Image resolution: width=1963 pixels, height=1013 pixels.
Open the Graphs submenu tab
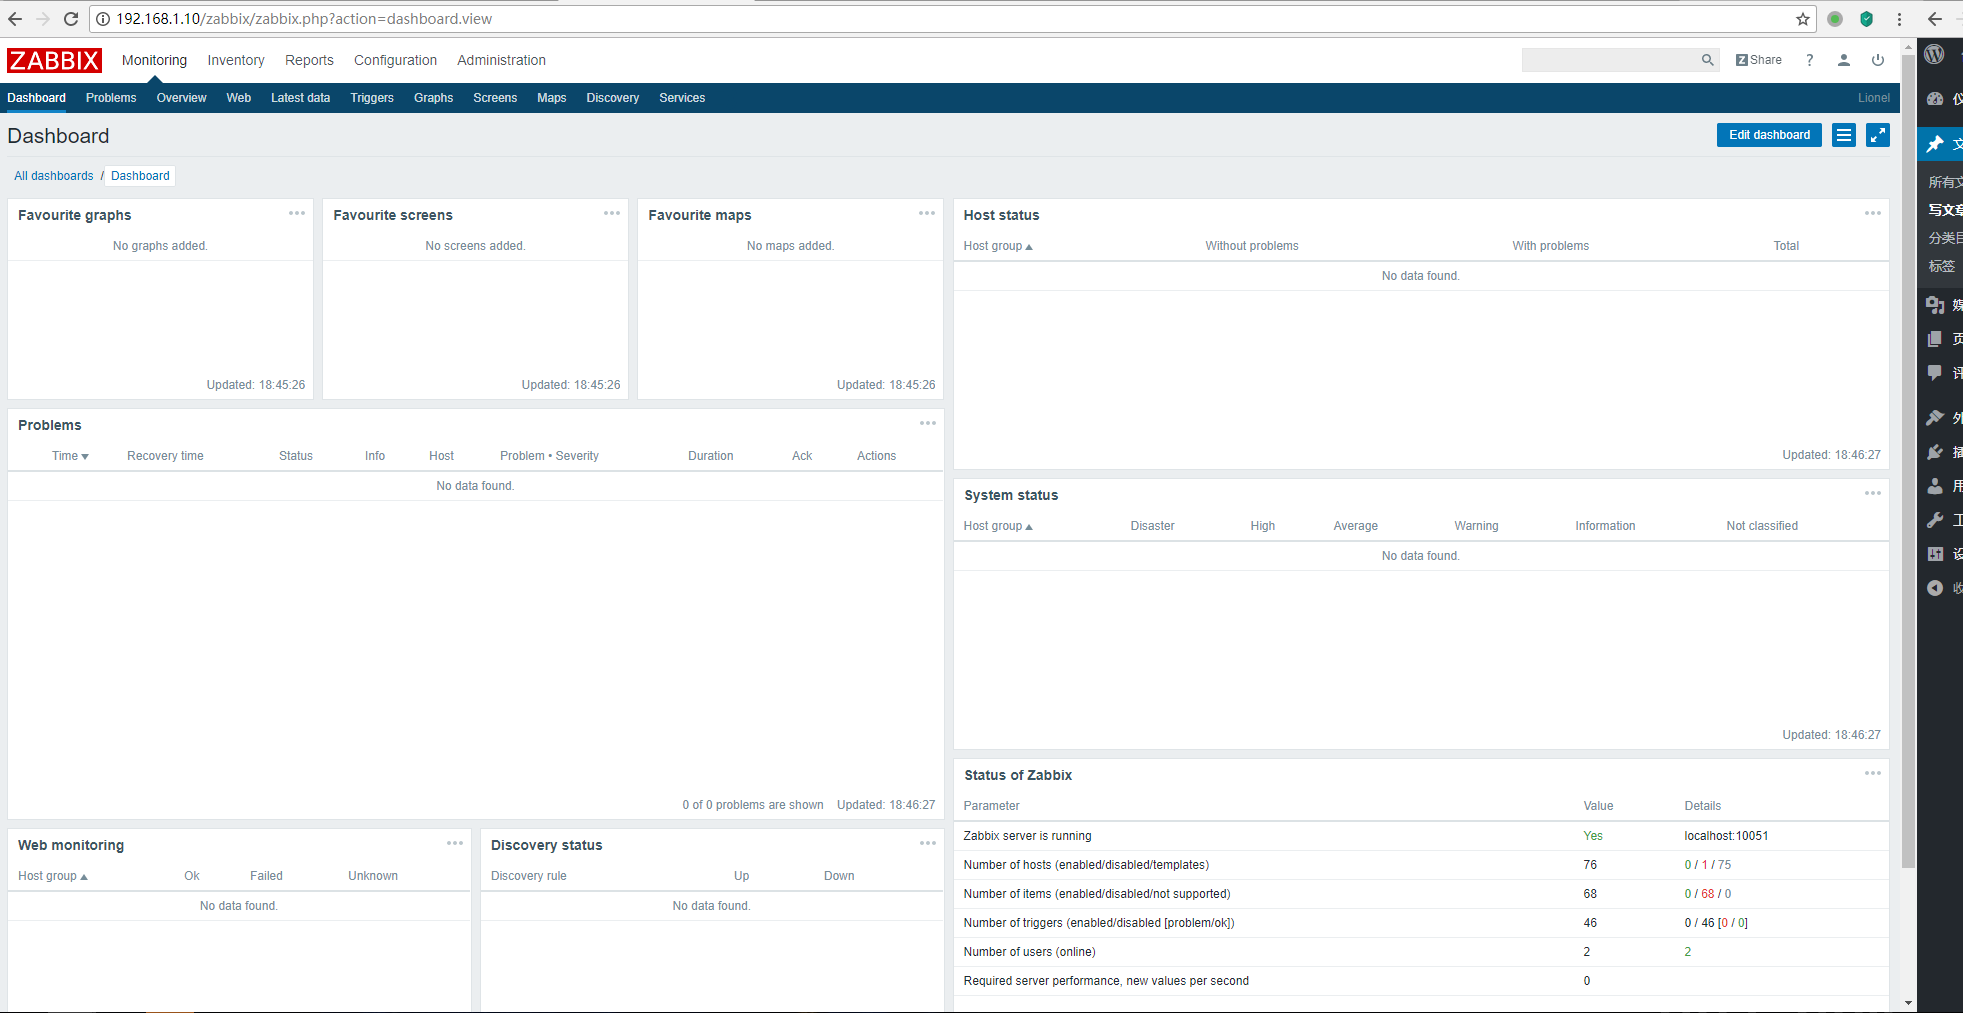click(433, 98)
